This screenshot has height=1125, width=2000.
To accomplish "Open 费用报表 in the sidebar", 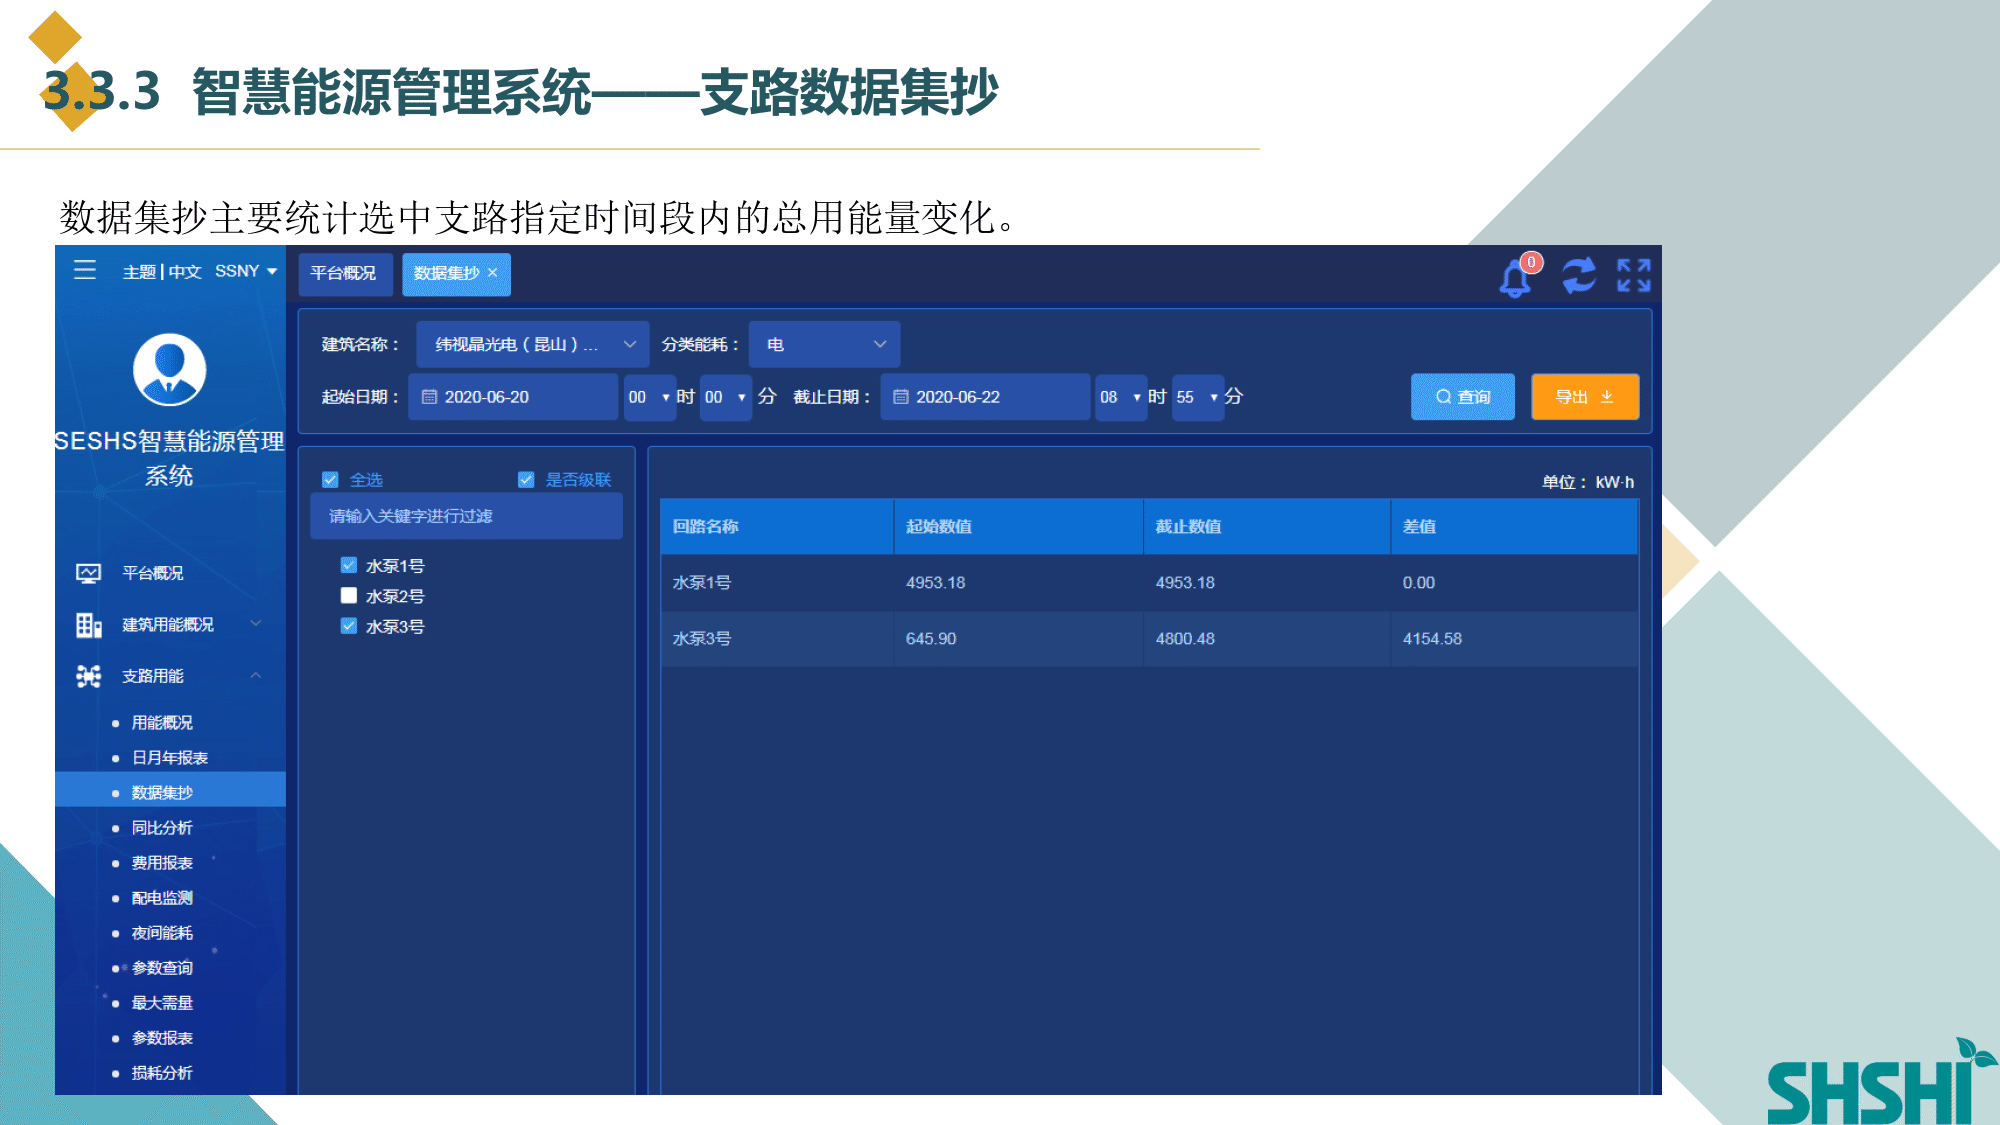I will coord(162,862).
